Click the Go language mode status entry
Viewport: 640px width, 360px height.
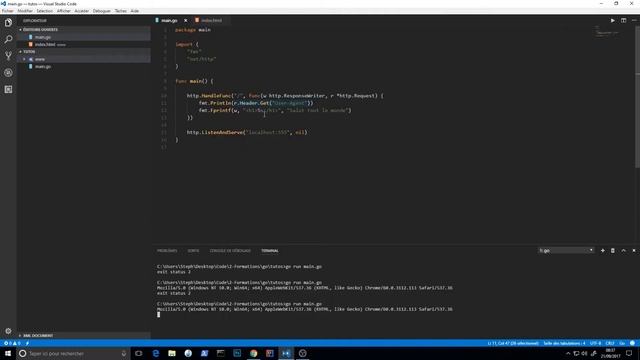tap(622, 343)
